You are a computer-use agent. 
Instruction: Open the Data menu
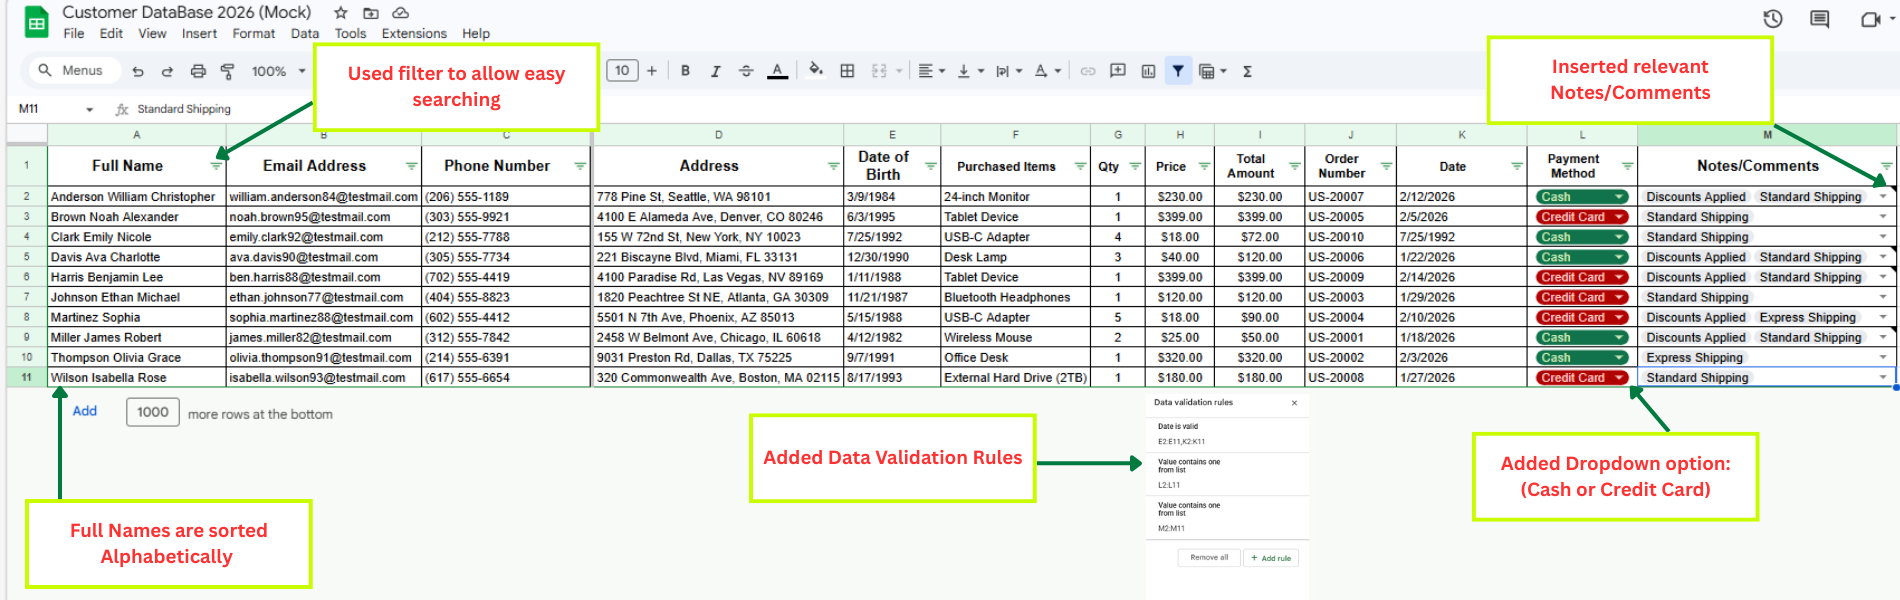point(305,33)
